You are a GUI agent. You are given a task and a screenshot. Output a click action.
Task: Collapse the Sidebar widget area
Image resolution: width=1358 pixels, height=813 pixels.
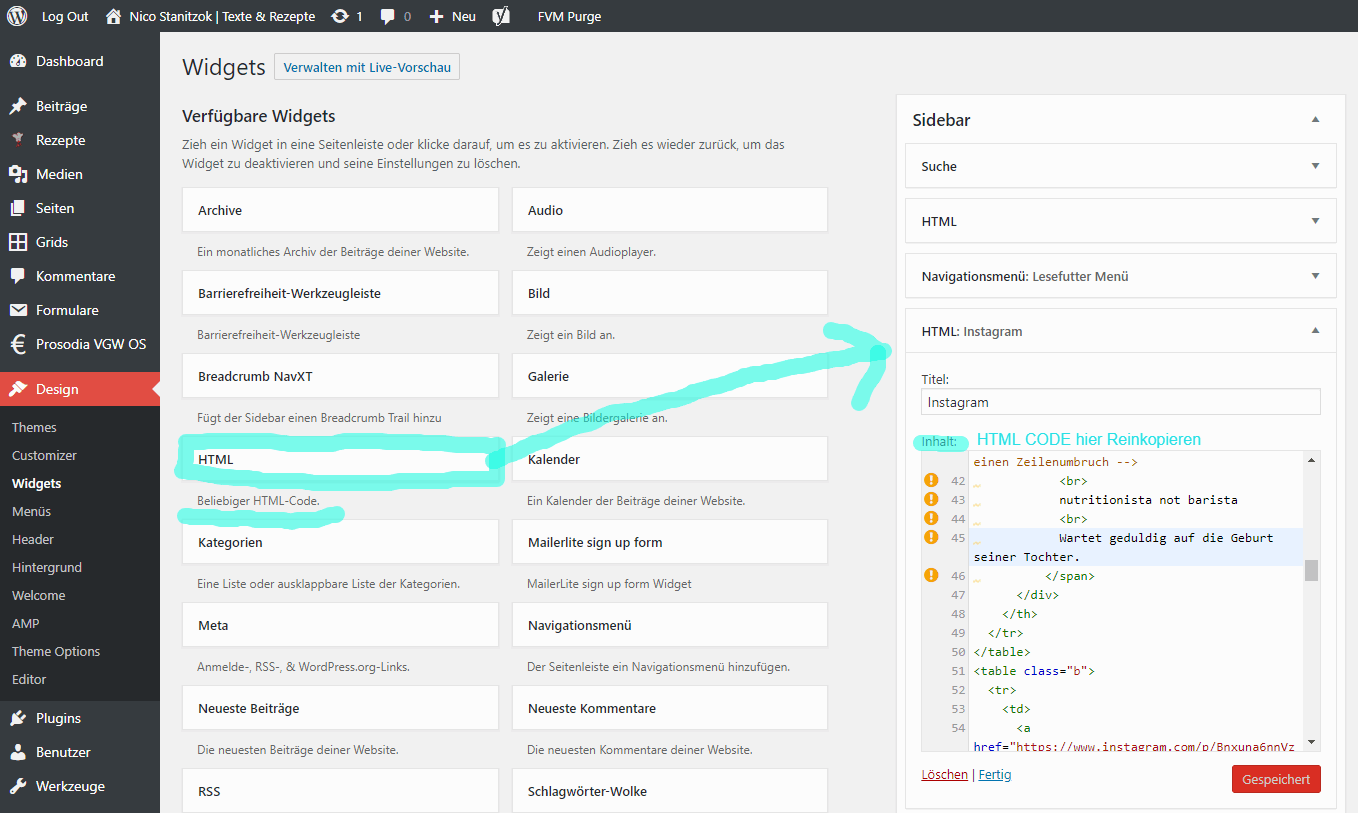tap(1315, 120)
